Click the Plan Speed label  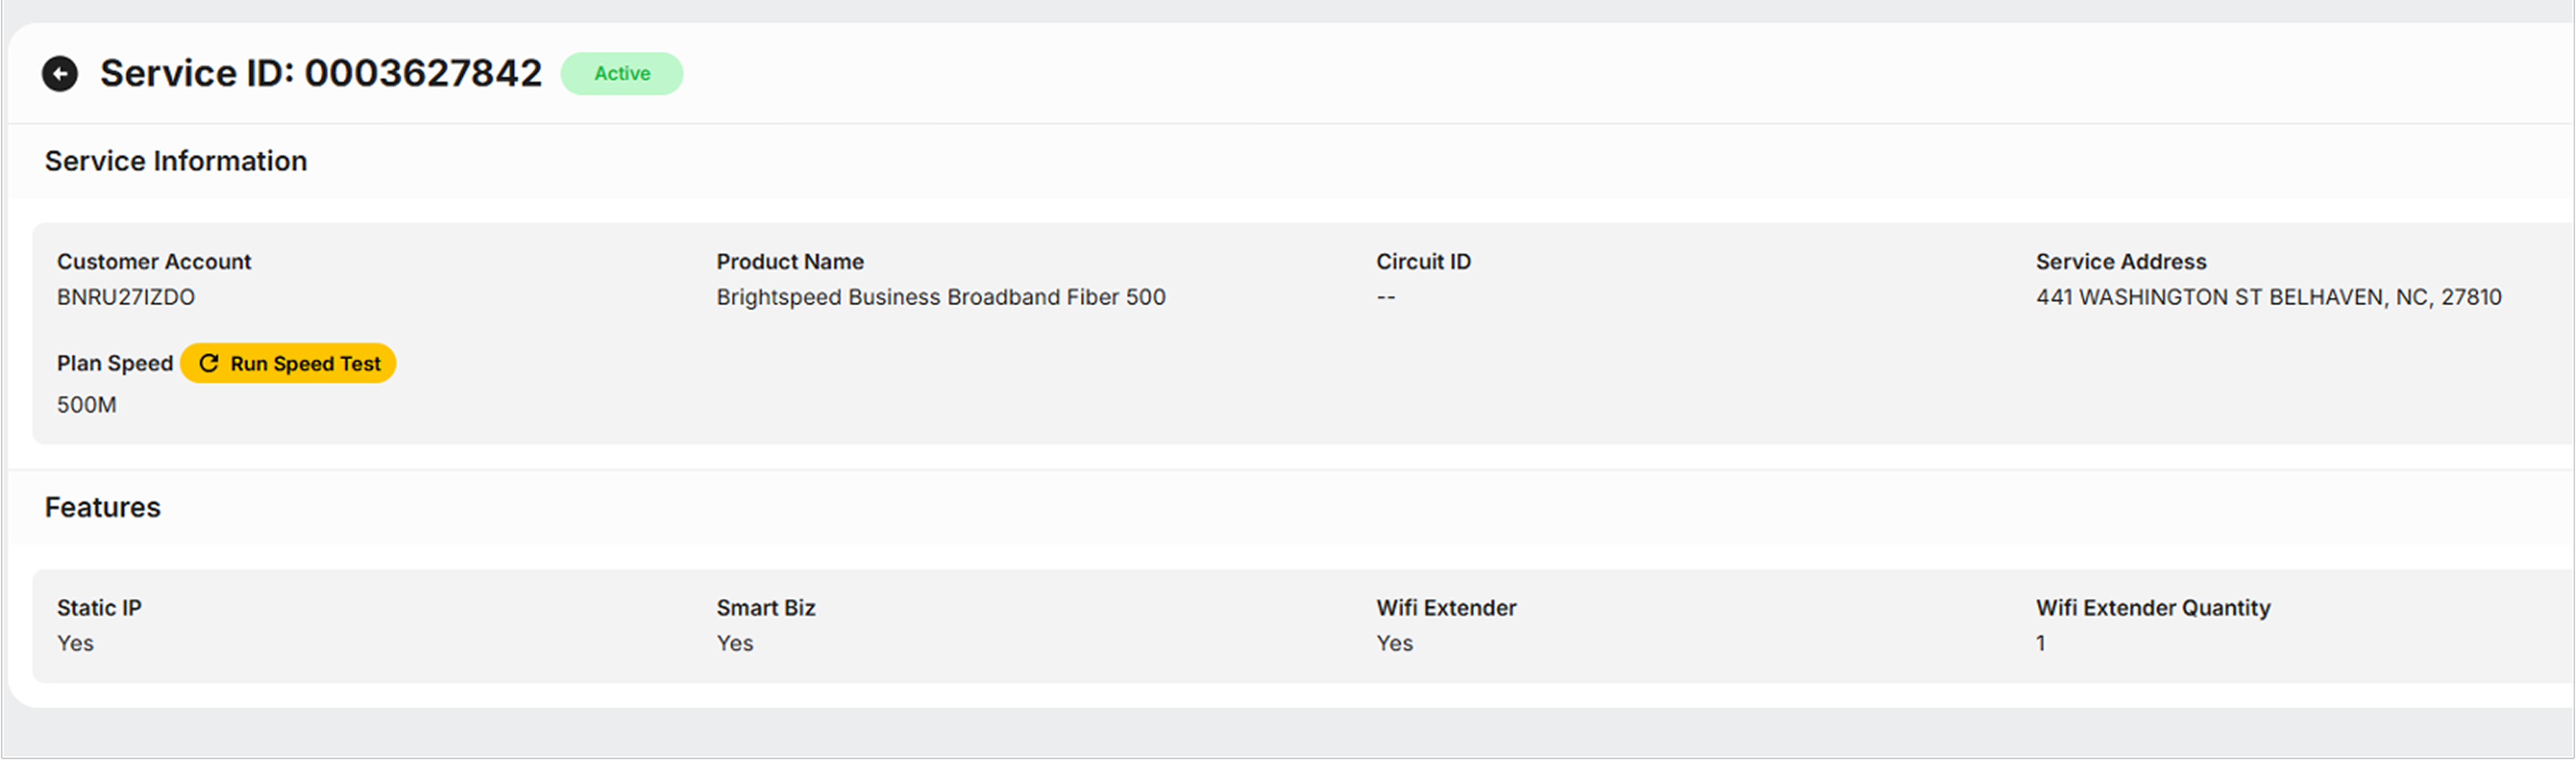[x=115, y=363]
